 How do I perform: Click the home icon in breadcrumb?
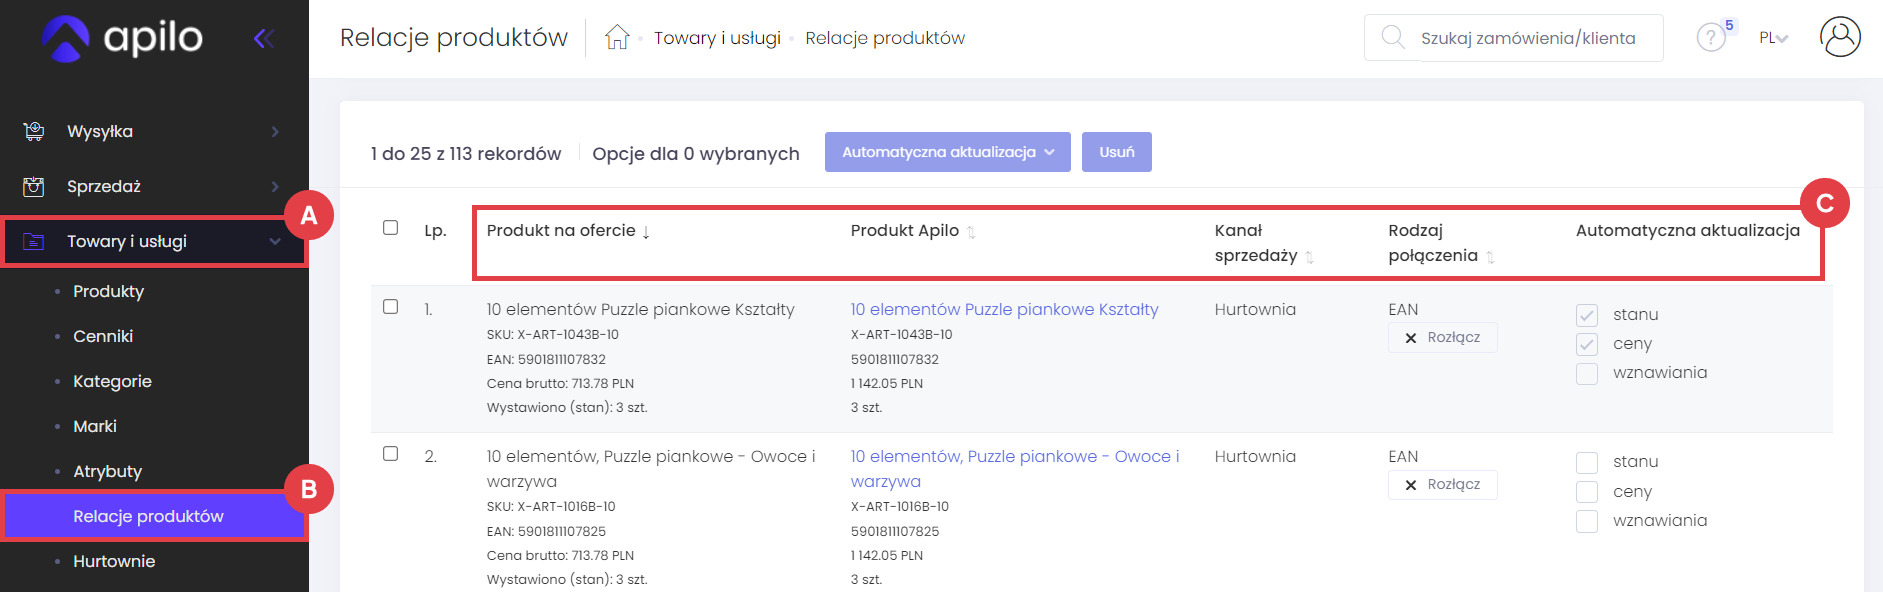pyautogui.click(x=617, y=38)
